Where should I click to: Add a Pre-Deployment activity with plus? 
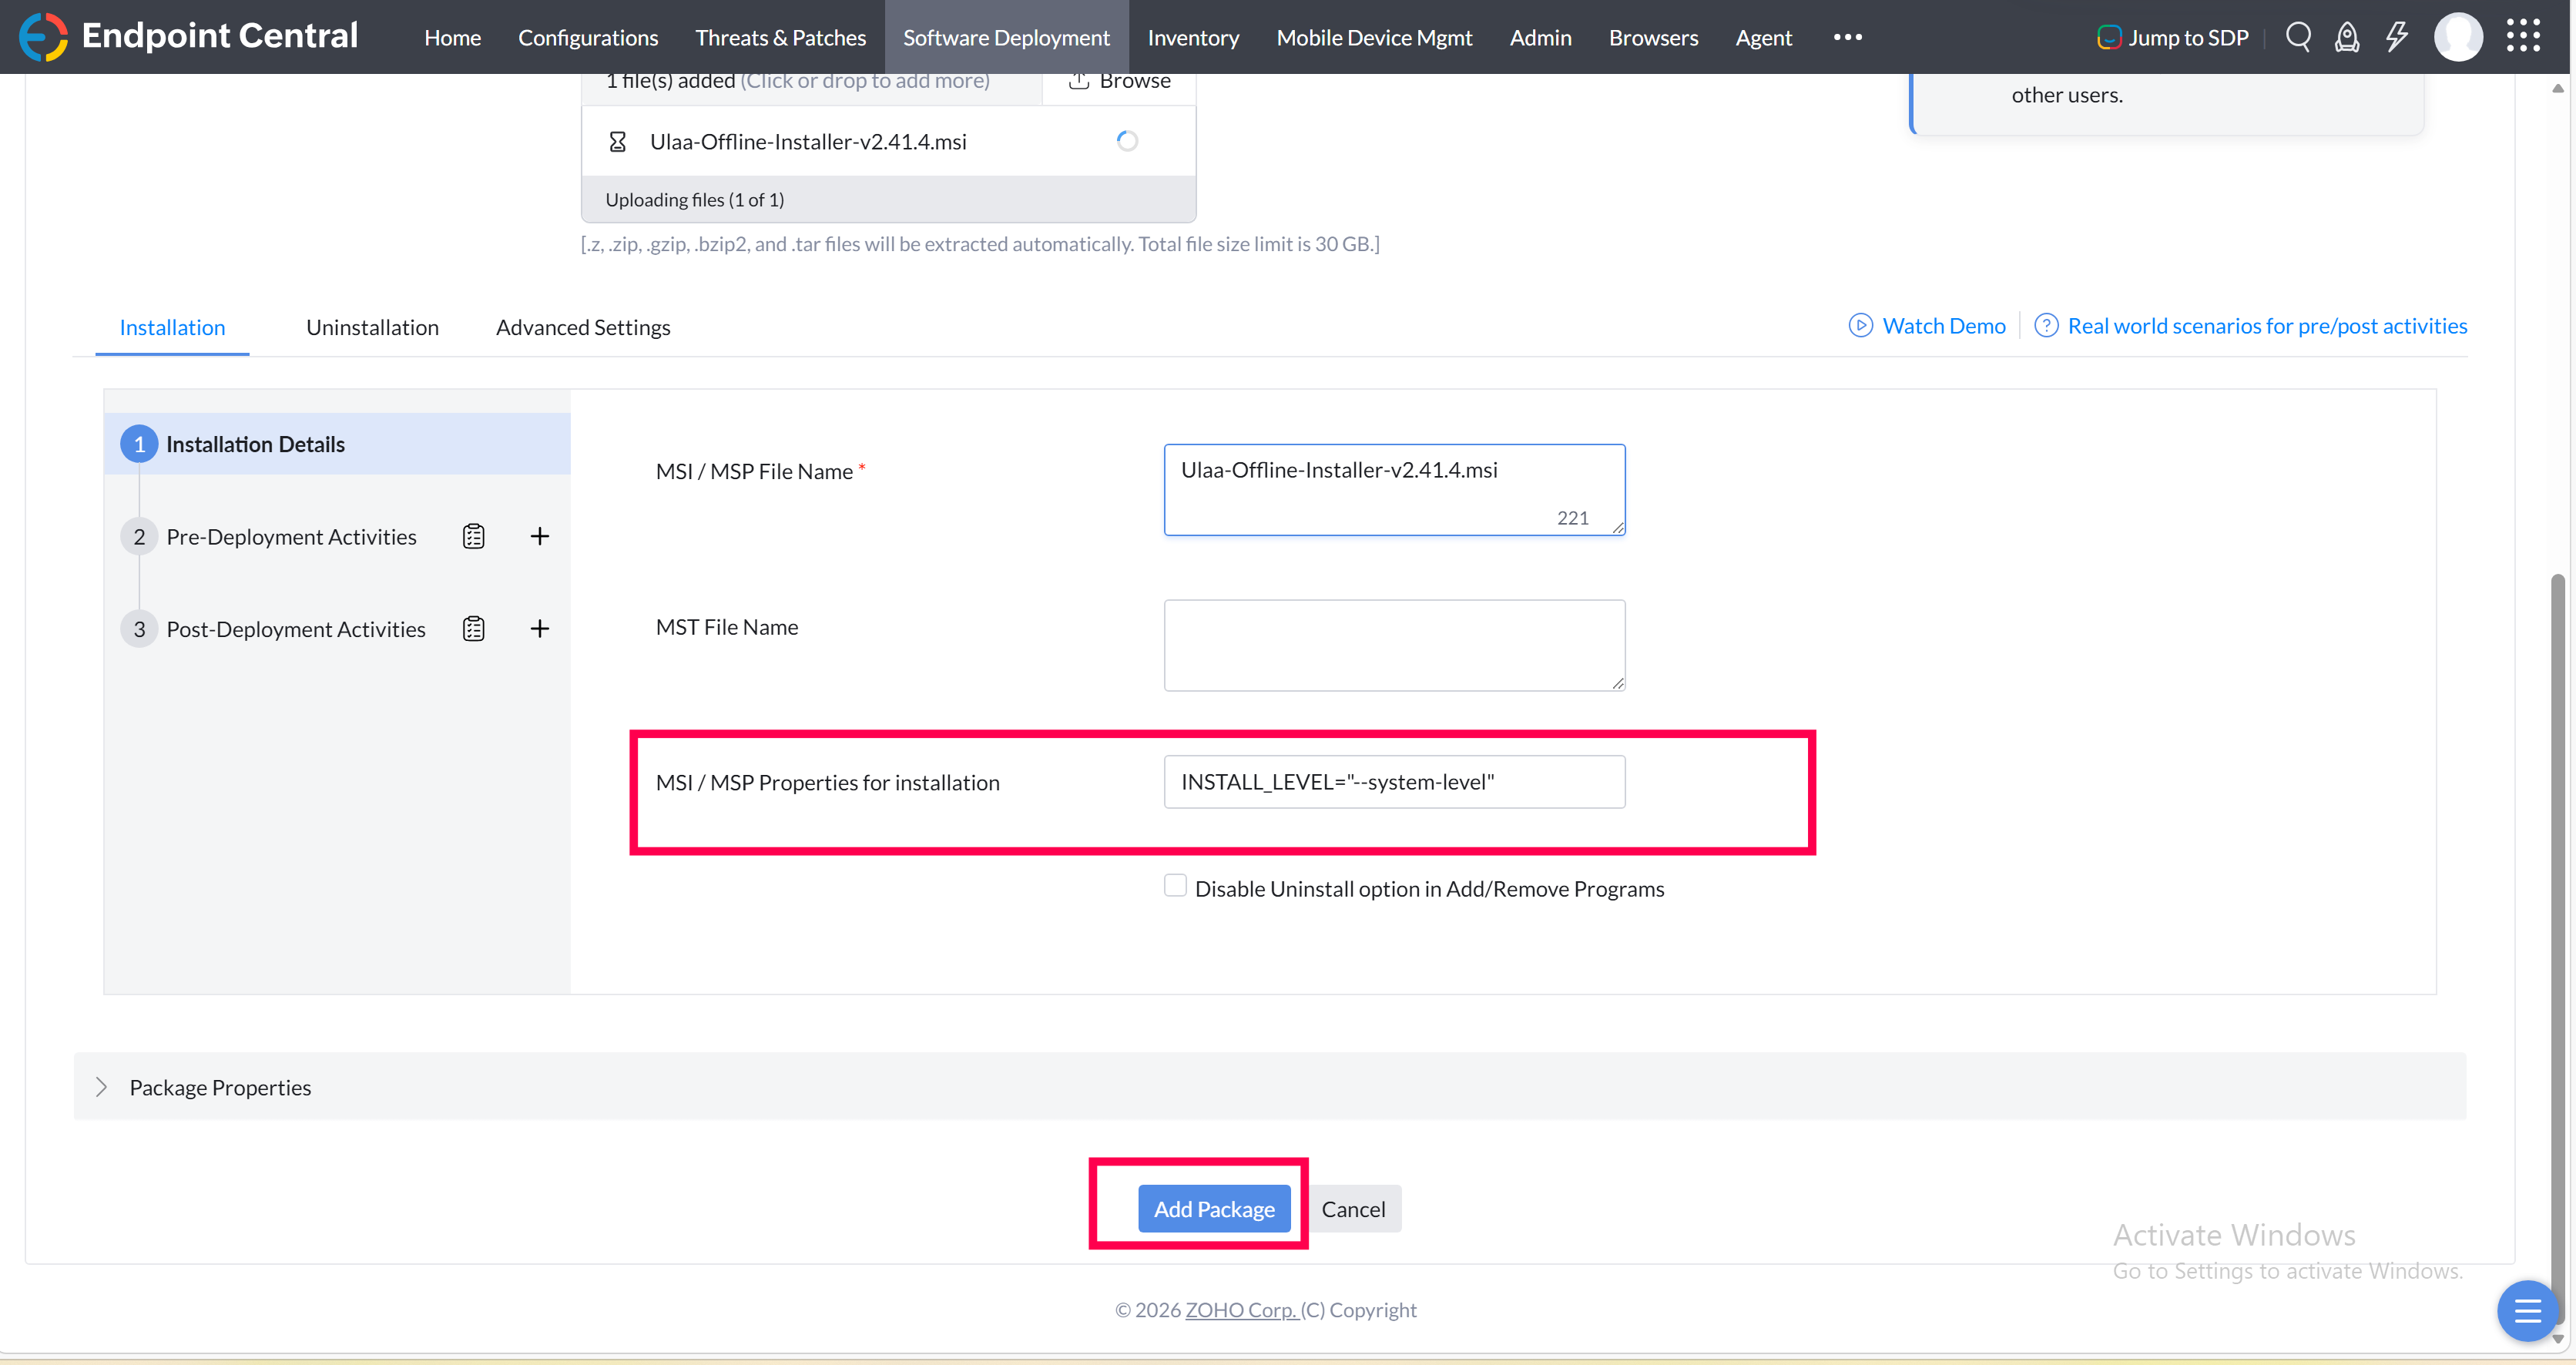point(539,537)
